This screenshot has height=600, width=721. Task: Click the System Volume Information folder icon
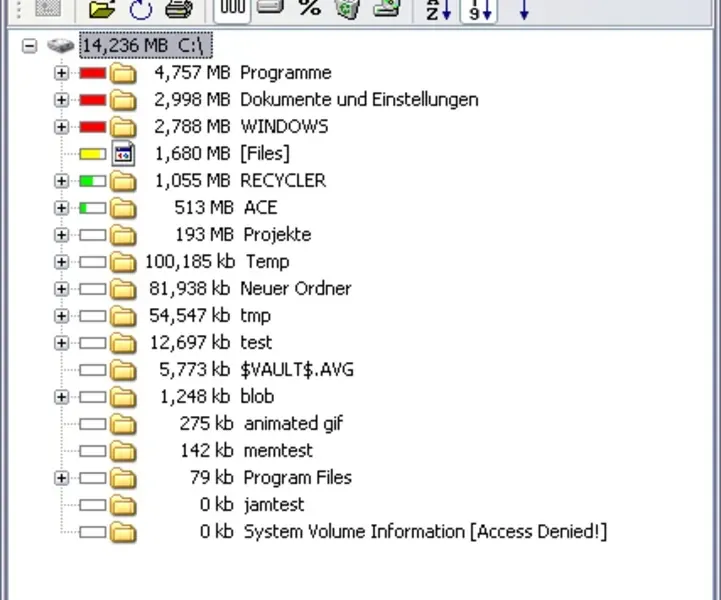click(x=123, y=532)
